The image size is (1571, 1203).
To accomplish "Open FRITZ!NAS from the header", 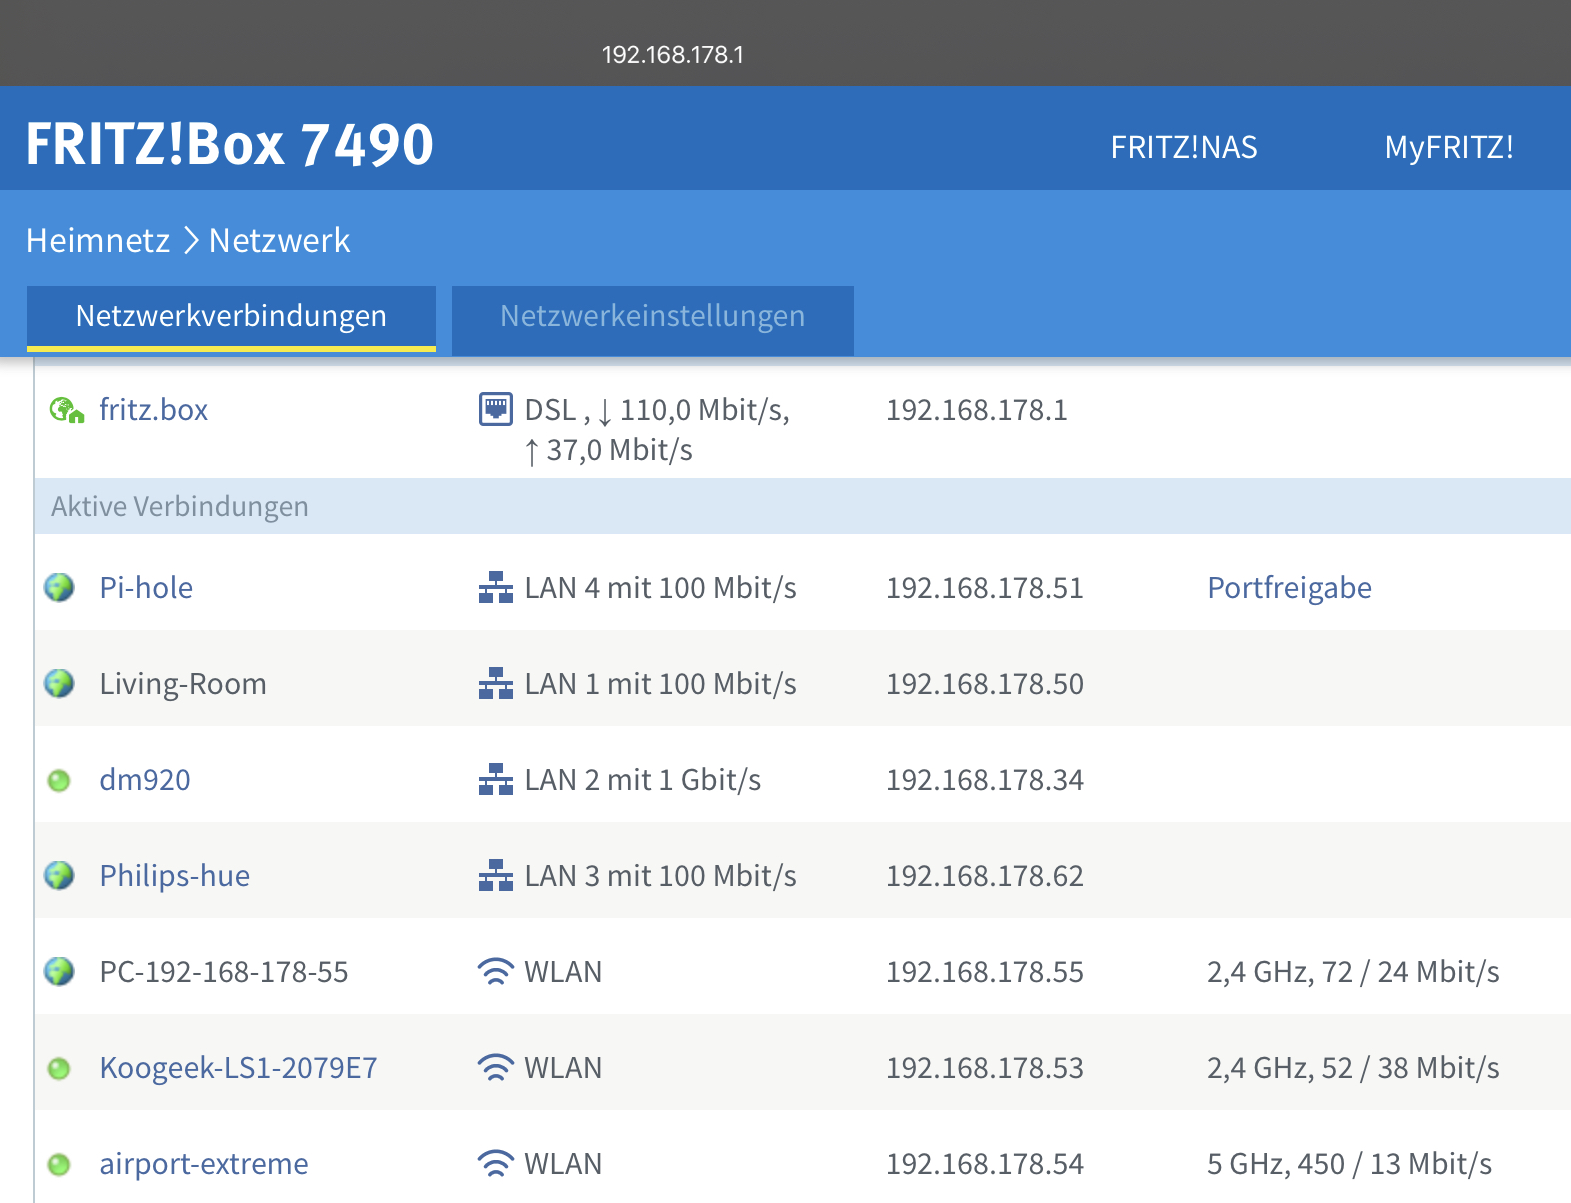I will click(x=1184, y=148).
